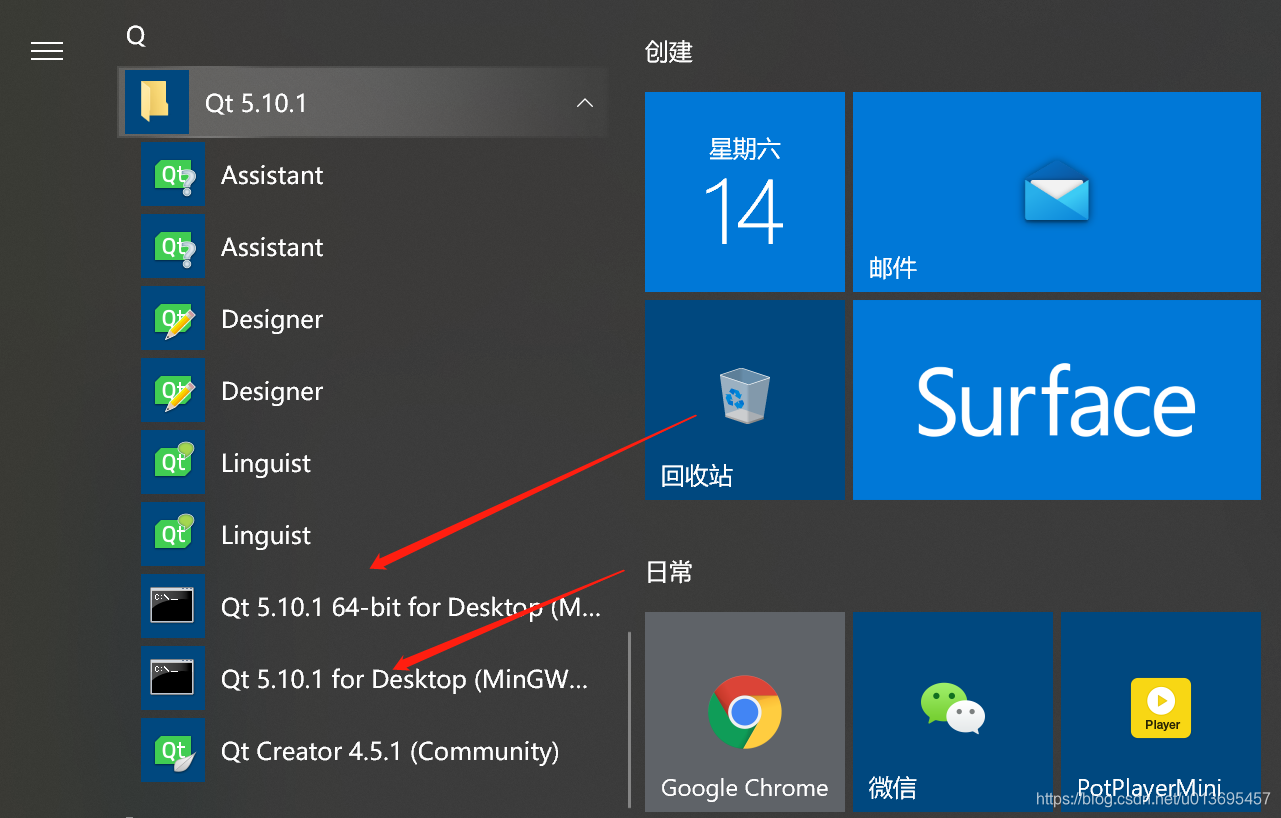
Task: Click the Qt 5.10.1 folder icon
Action: coord(156,102)
